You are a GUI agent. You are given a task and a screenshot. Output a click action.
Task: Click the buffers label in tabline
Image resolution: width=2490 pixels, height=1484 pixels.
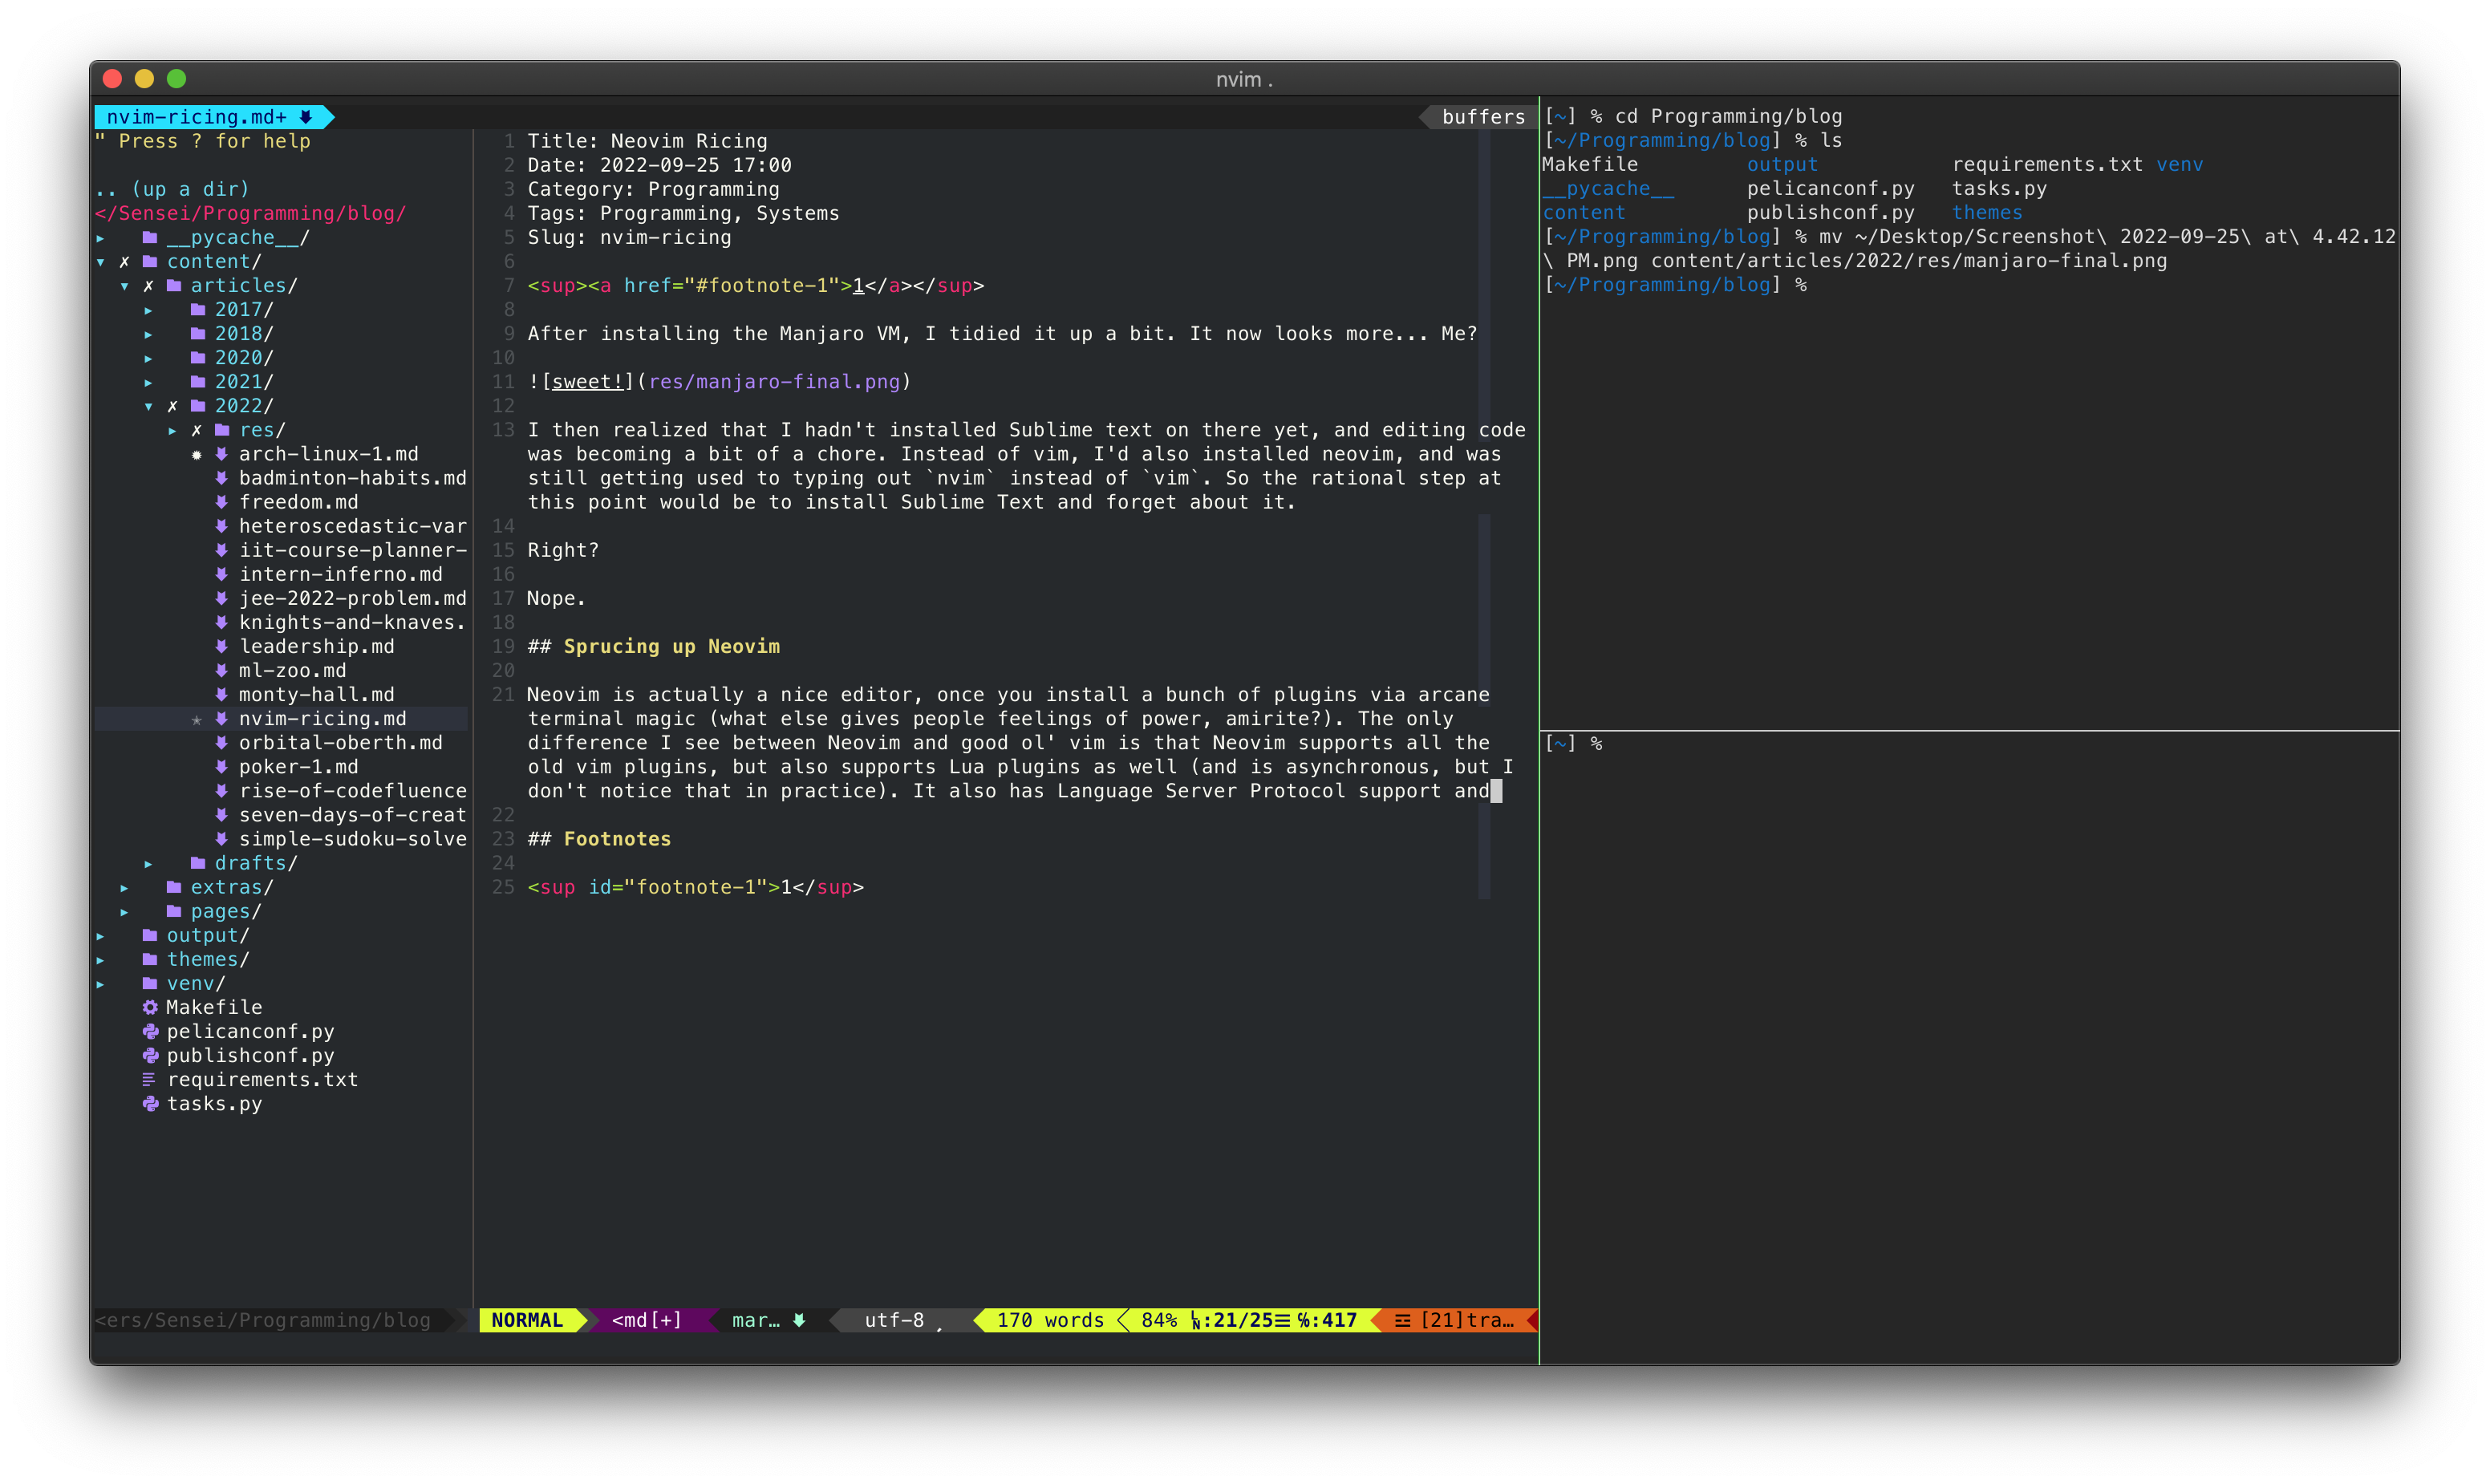(x=1483, y=117)
